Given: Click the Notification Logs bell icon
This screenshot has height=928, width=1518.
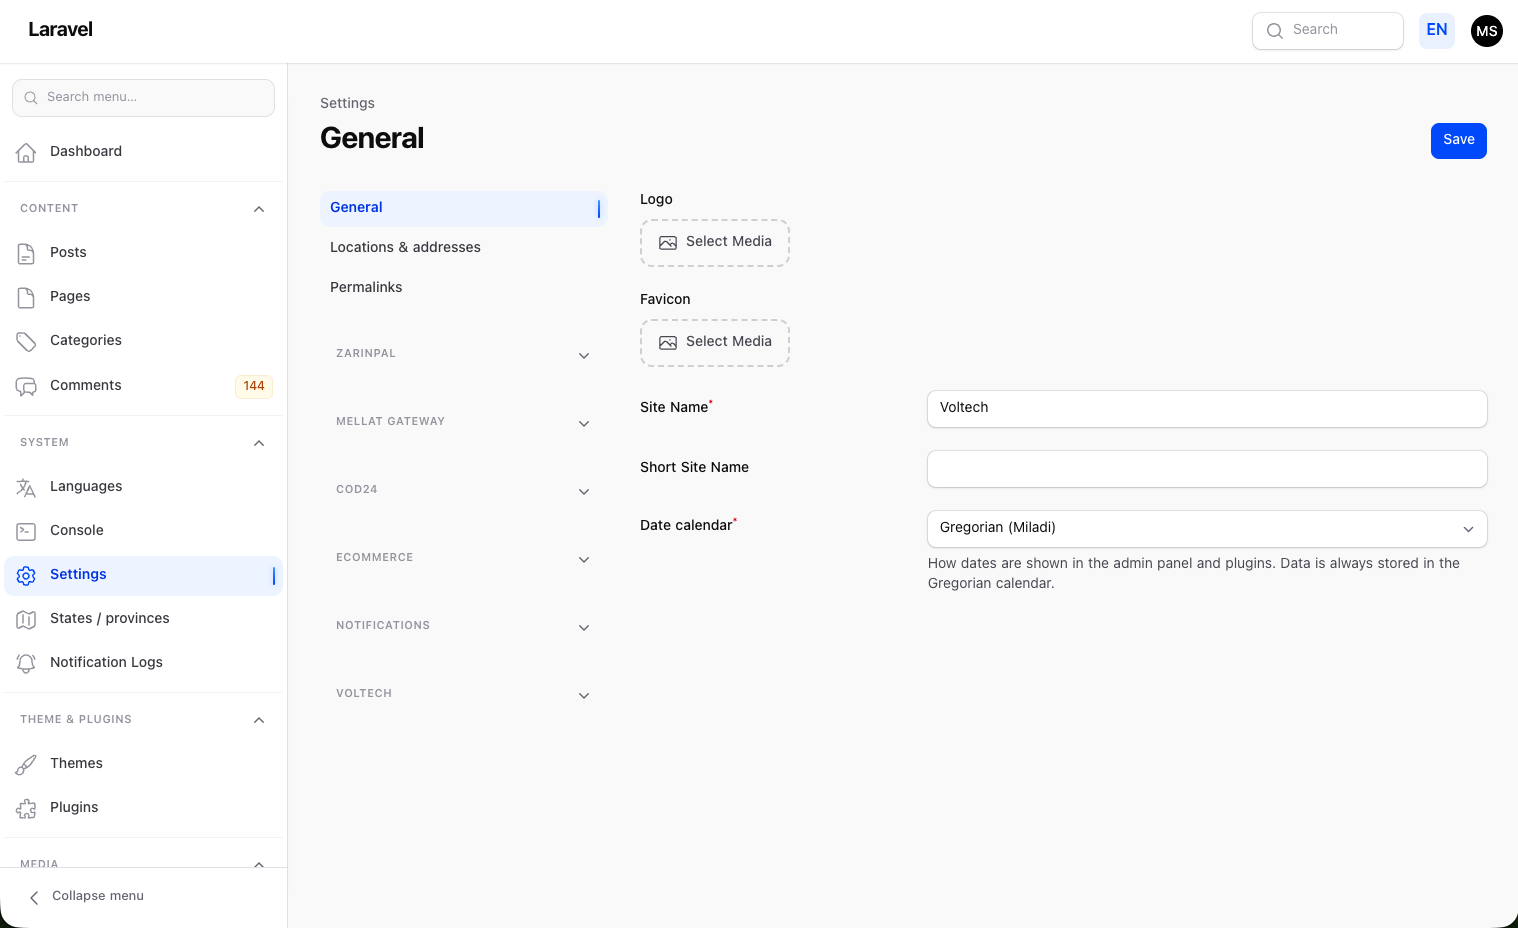Looking at the screenshot, I should tap(26, 663).
